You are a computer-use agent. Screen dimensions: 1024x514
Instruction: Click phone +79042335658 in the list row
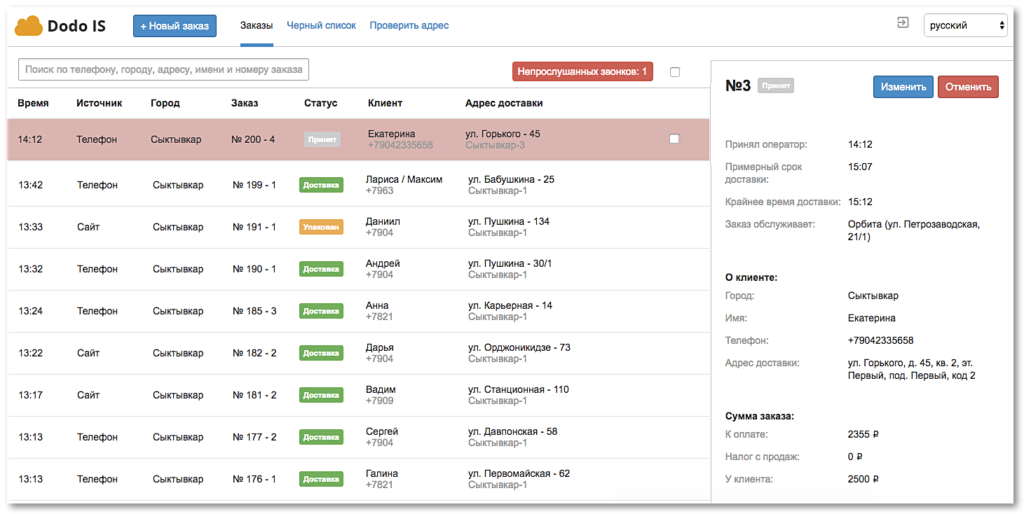click(400, 145)
